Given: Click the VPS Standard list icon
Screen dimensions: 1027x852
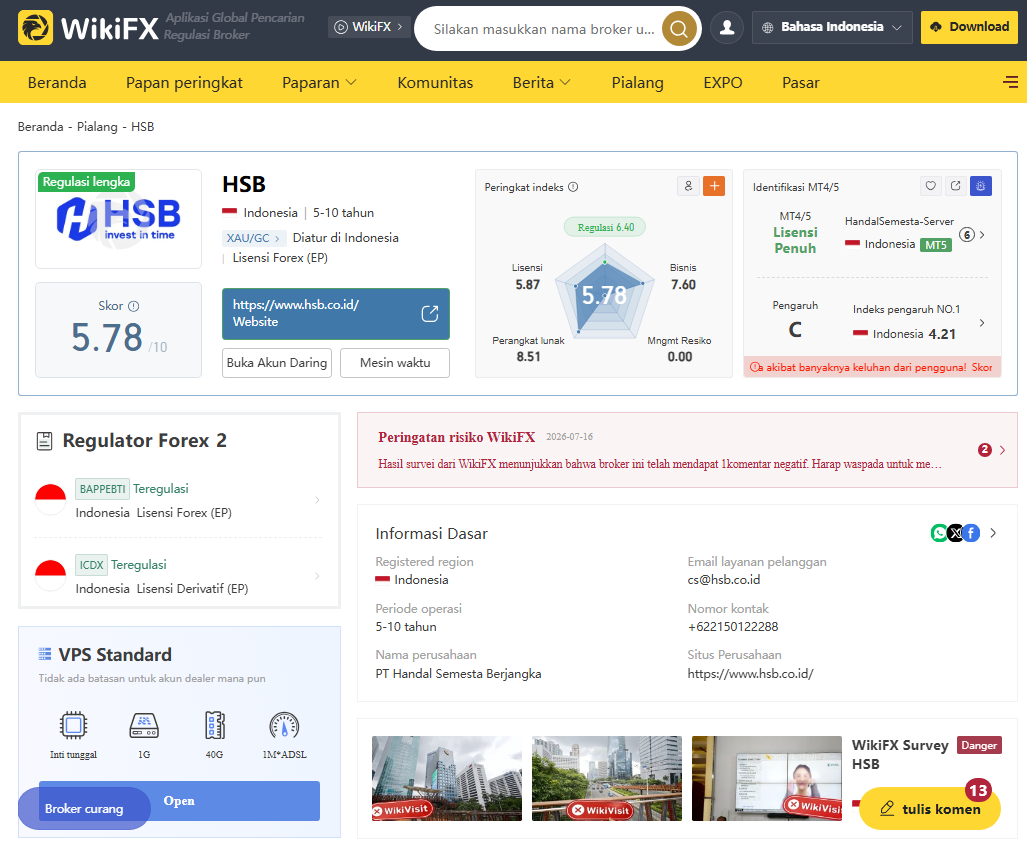Looking at the screenshot, I should pyautogui.click(x=45, y=654).
